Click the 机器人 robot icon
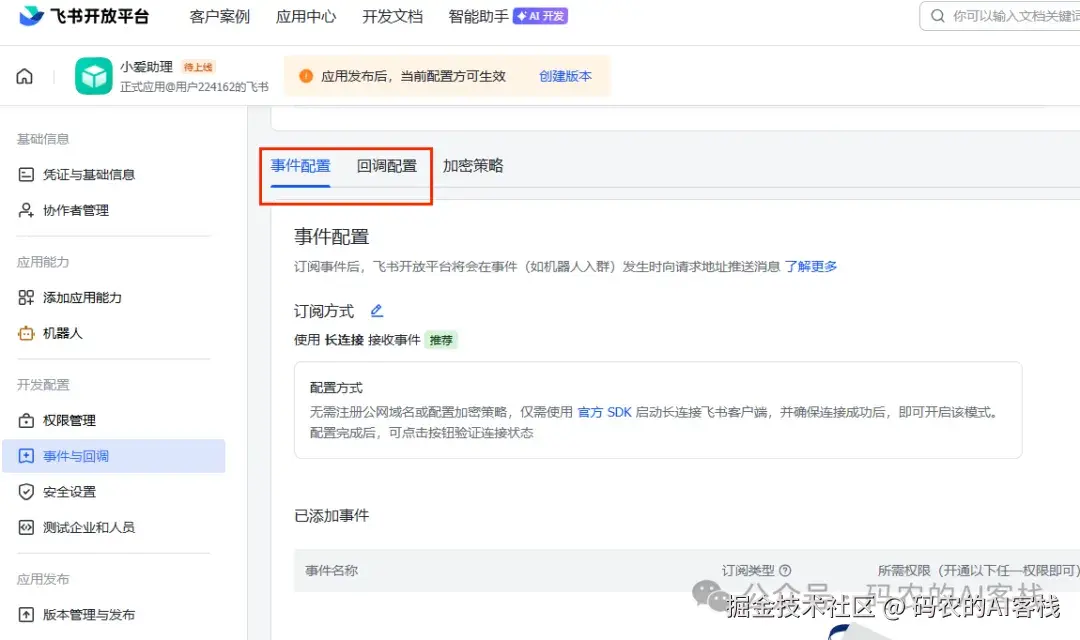The image size is (1080, 640). [26, 333]
